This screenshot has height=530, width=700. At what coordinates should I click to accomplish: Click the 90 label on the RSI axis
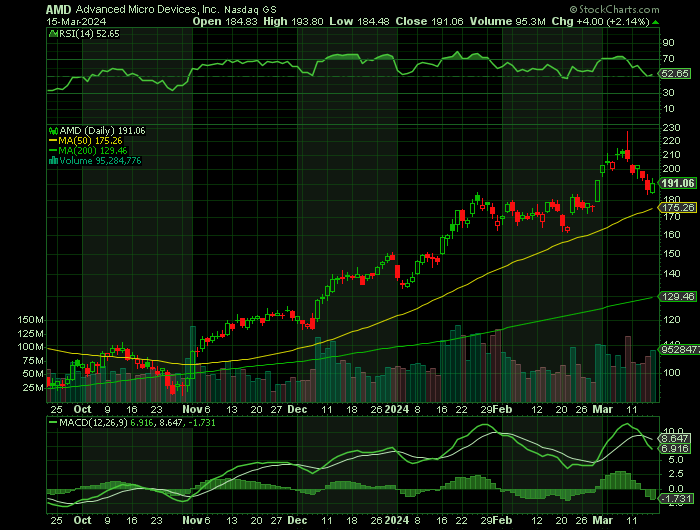pyautogui.click(x=668, y=43)
